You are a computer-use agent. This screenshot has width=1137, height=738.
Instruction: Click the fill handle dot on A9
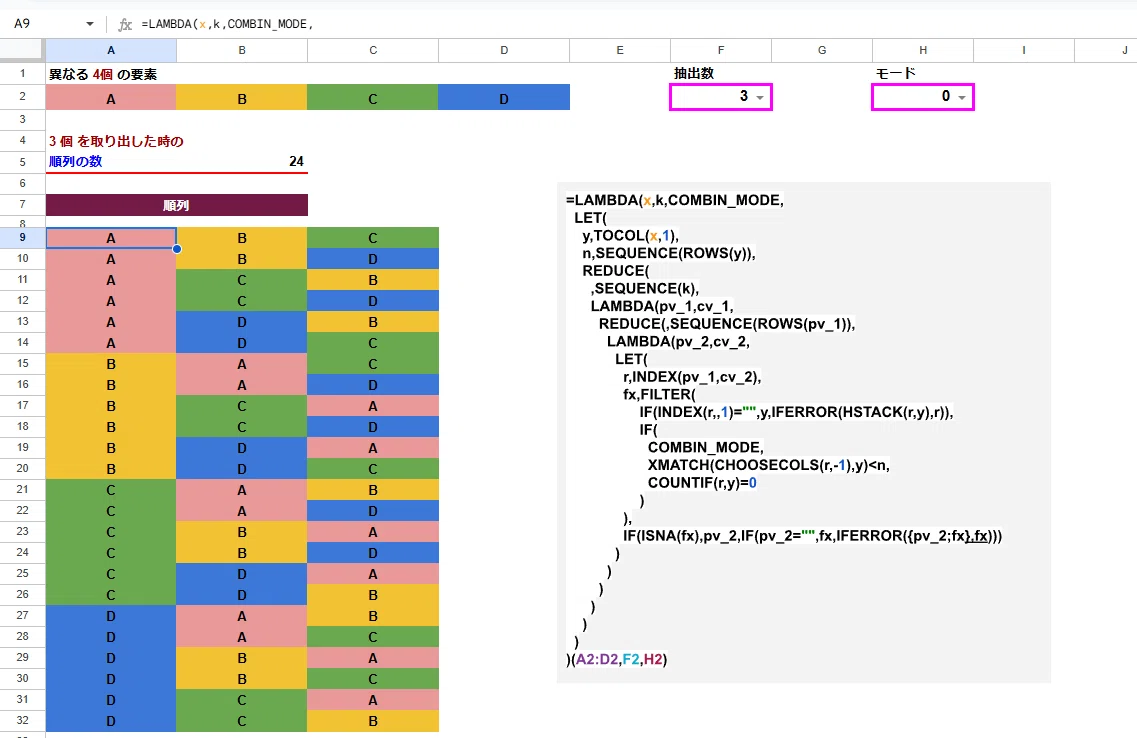tap(176, 249)
